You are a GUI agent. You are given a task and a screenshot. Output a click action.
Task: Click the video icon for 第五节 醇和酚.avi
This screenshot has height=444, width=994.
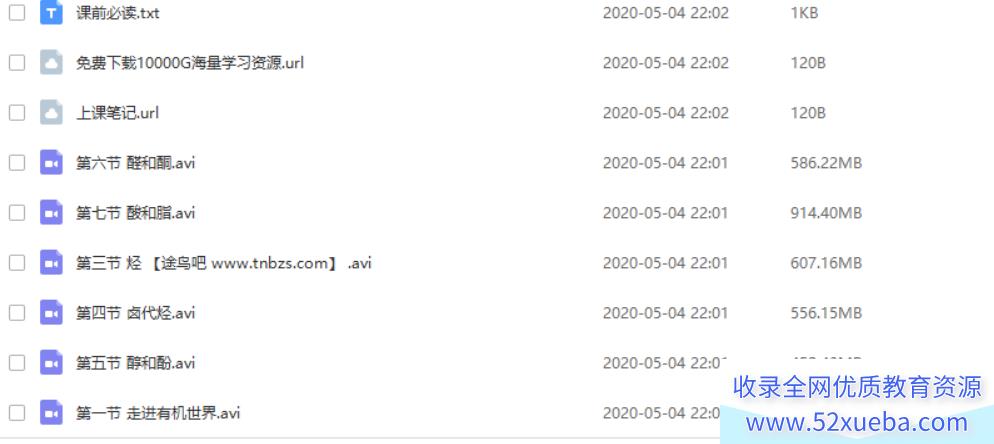pyautogui.click(x=51, y=363)
